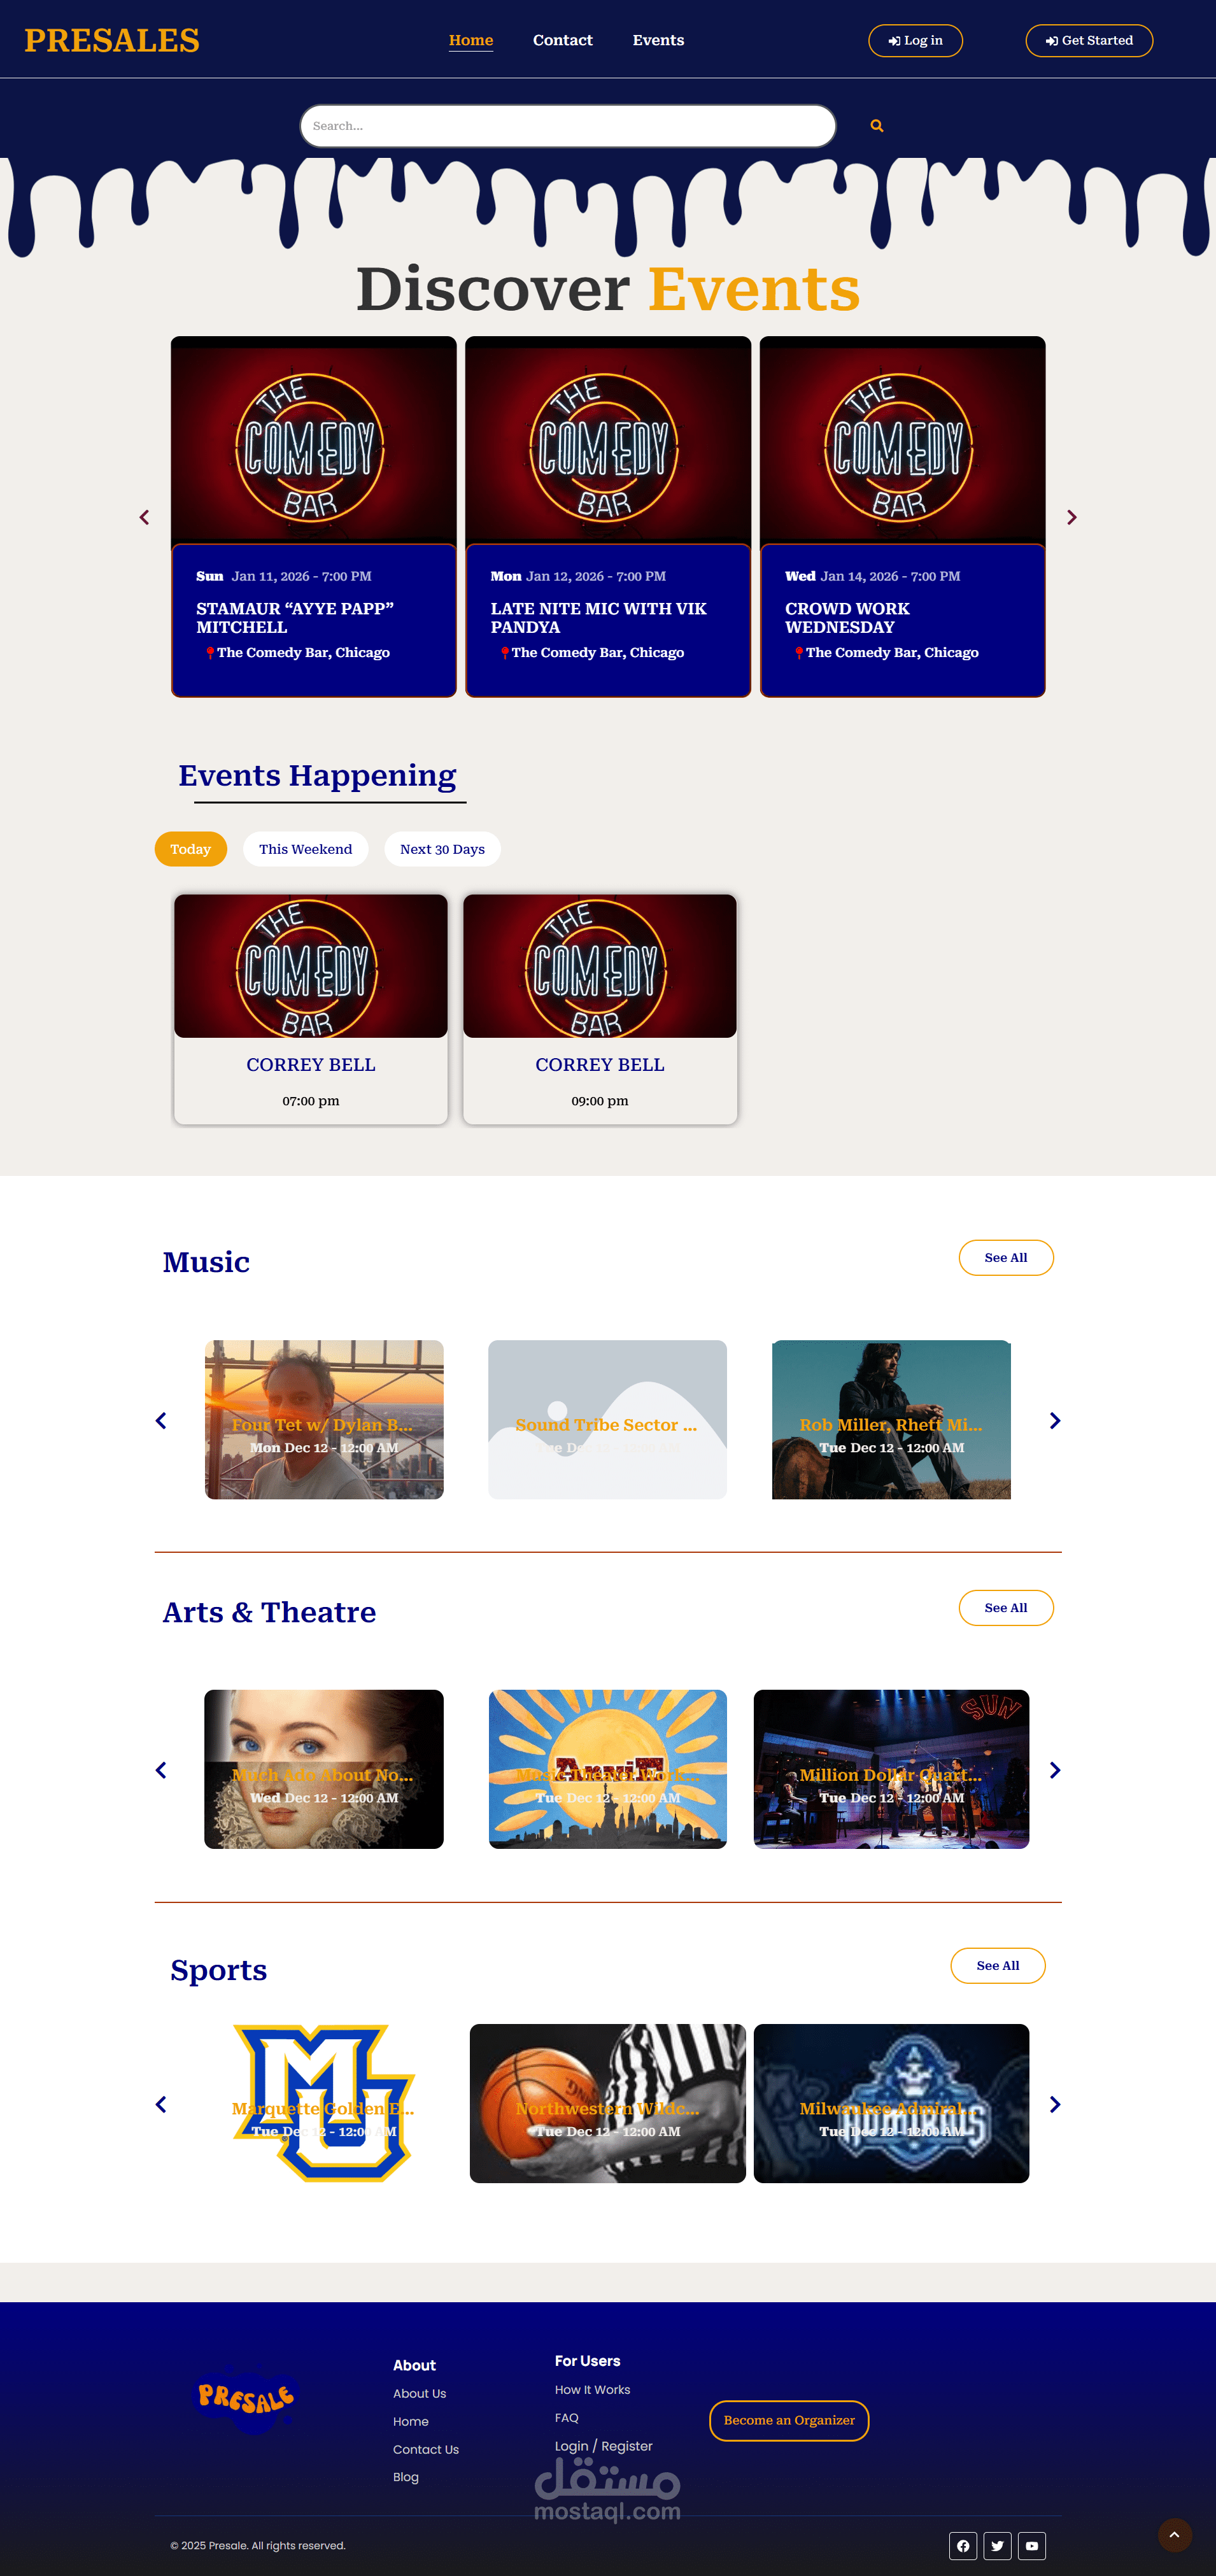Screen dimensions: 1216x2576
Task: Select the Next 30 Days filter
Action: coord(442,849)
